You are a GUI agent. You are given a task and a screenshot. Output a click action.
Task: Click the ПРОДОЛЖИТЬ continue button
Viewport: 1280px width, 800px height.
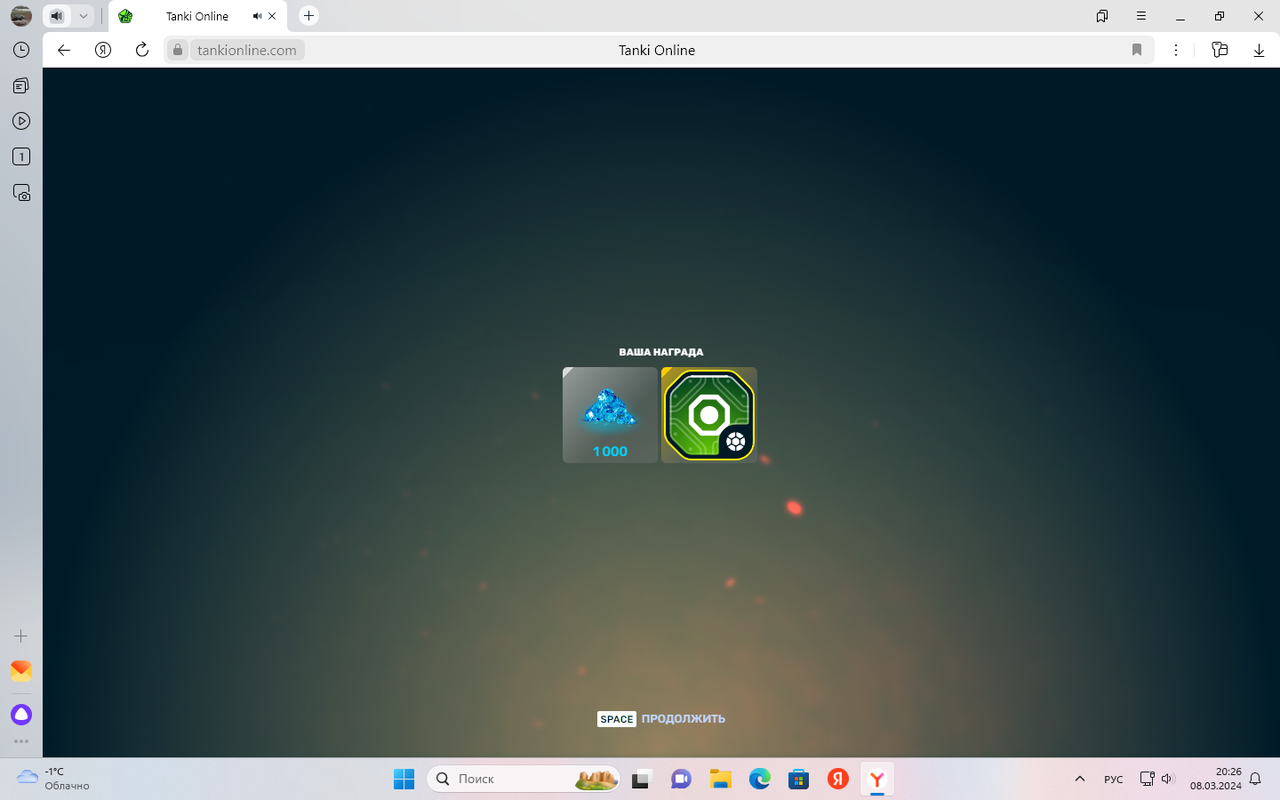coord(683,719)
